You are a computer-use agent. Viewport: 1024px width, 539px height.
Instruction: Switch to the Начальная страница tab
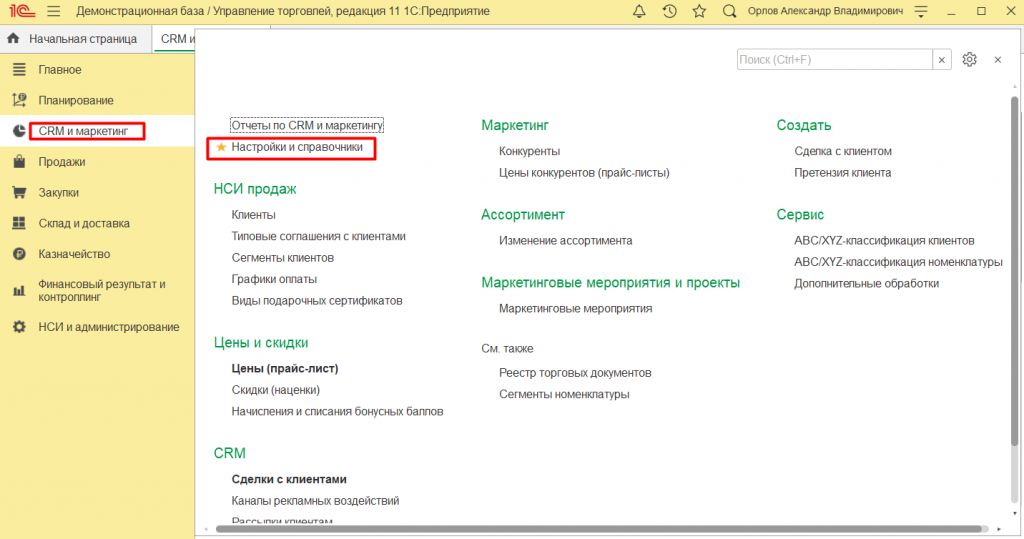click(74, 39)
